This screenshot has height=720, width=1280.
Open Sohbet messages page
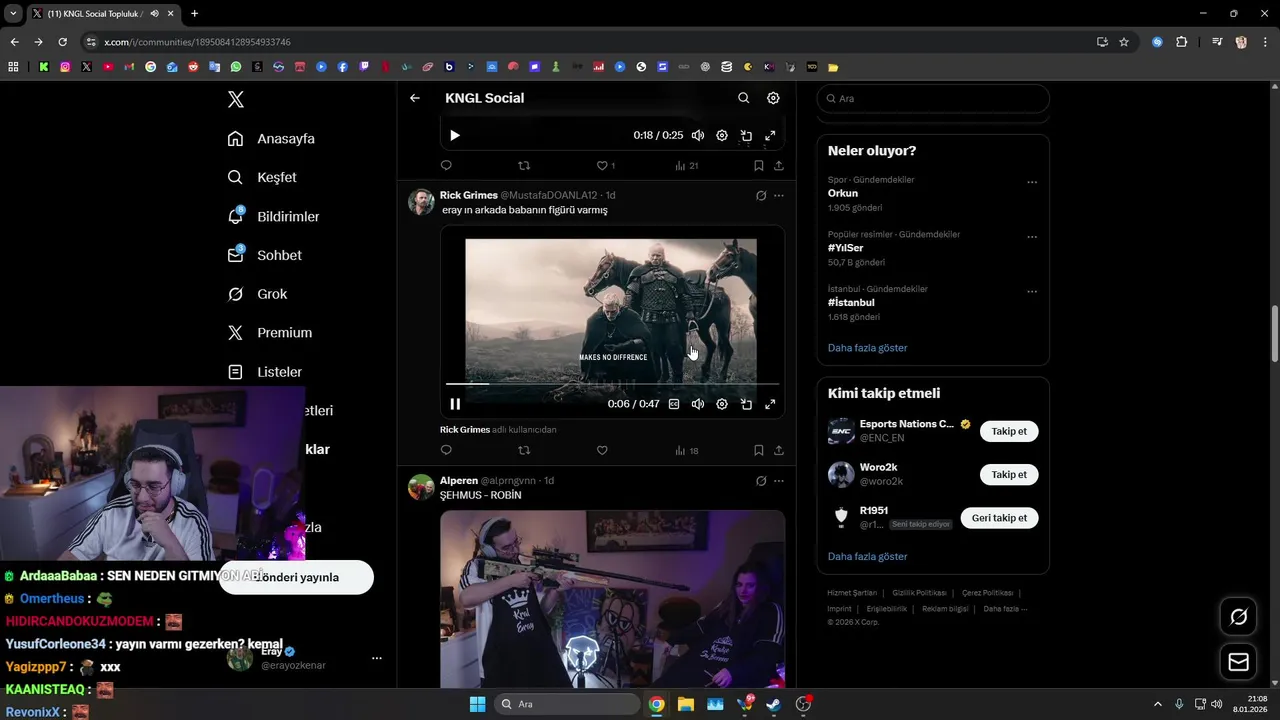[x=265, y=255]
